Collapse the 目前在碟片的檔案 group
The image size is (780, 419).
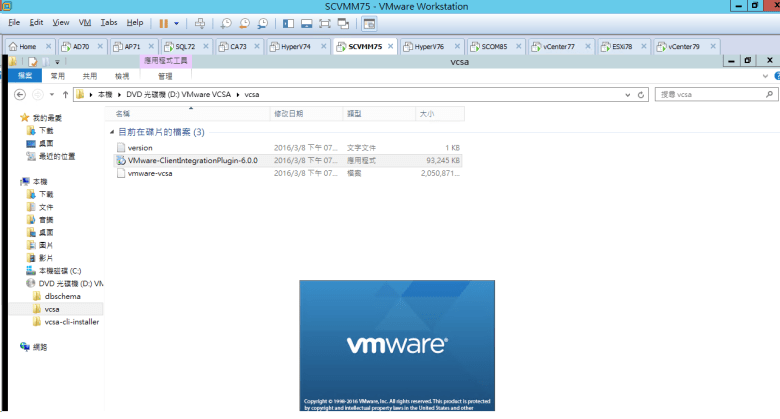[111, 132]
